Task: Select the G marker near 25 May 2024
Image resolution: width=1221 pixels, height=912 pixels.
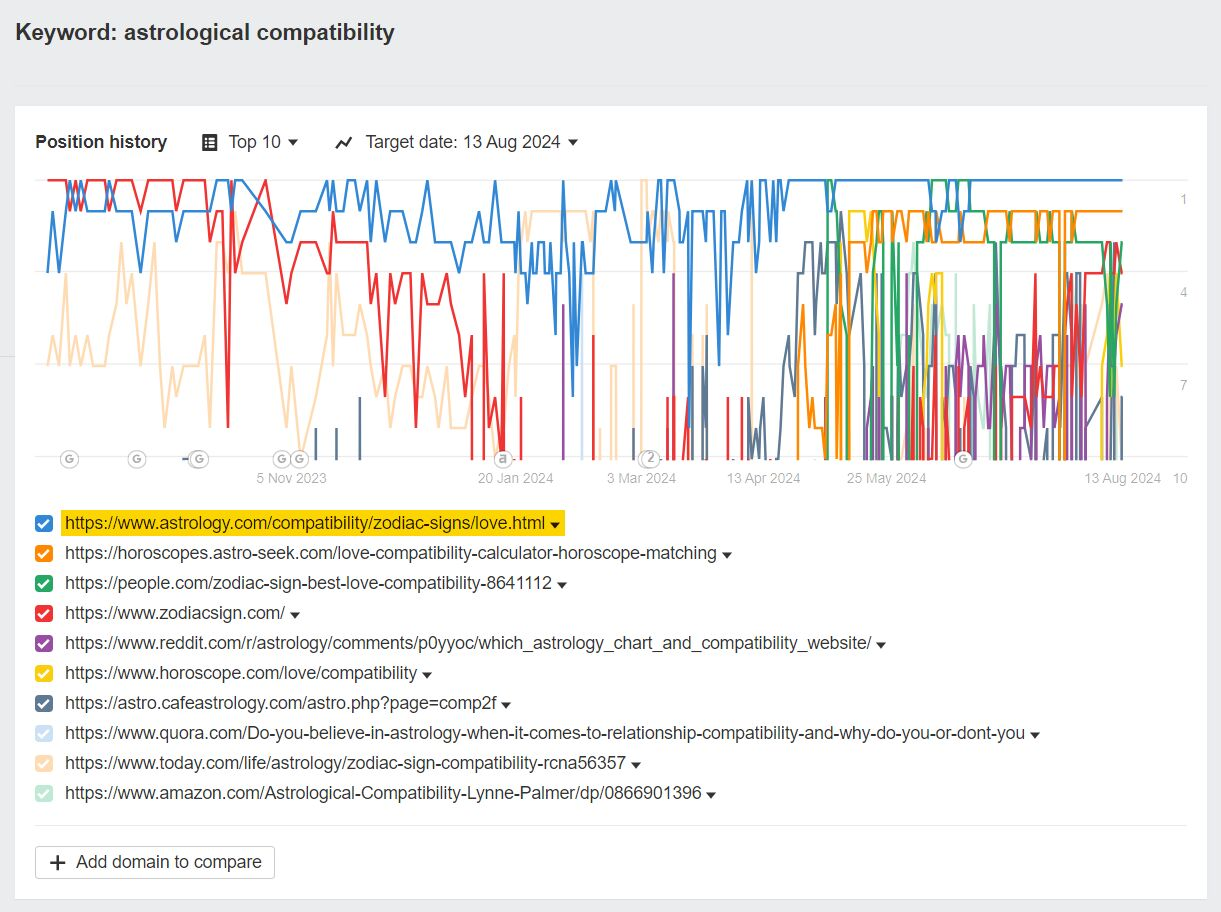Action: pyautogui.click(x=963, y=458)
